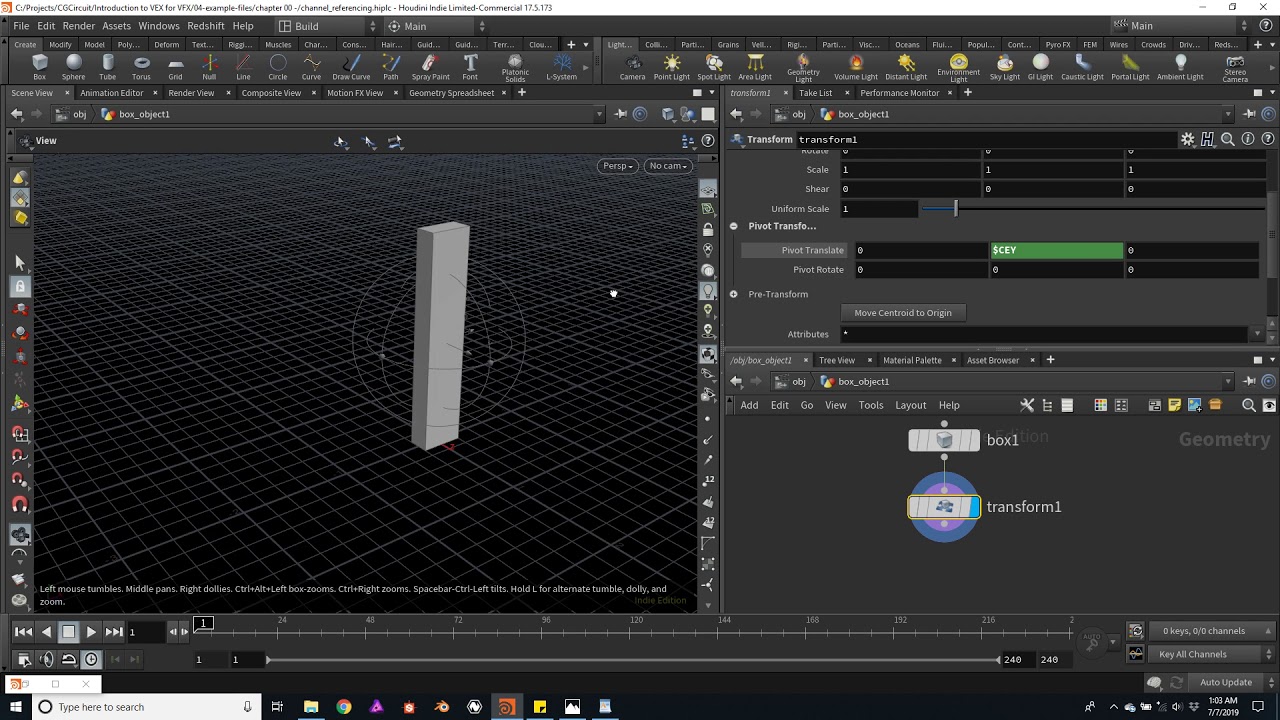Add a Point Light
The height and width of the screenshot is (720, 1280).
pos(672,67)
